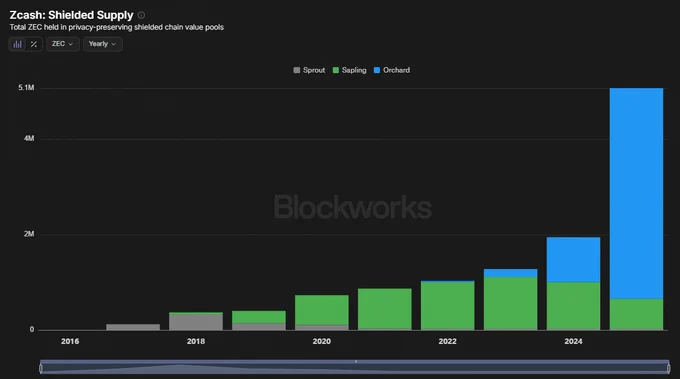Click the blue Orchard segment of 2024 bar

click(x=573, y=260)
